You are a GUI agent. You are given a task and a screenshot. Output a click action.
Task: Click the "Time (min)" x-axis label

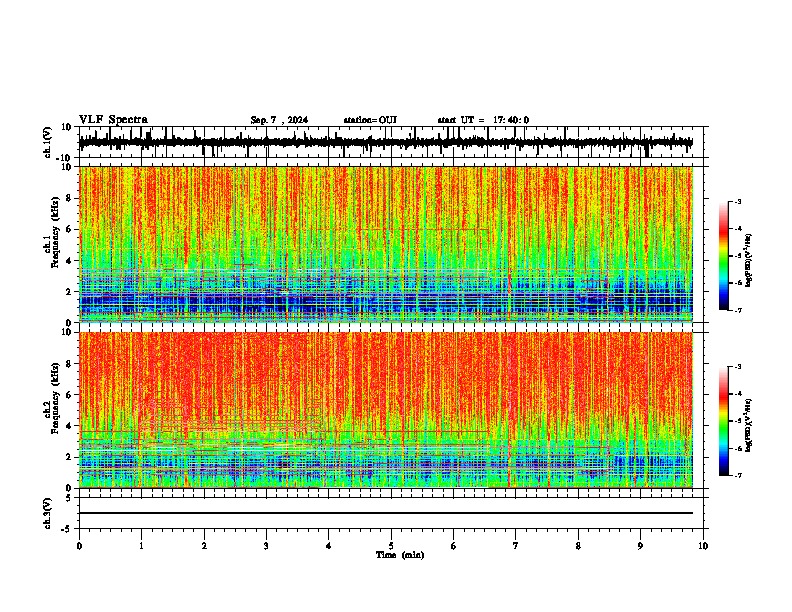pyautogui.click(x=400, y=555)
